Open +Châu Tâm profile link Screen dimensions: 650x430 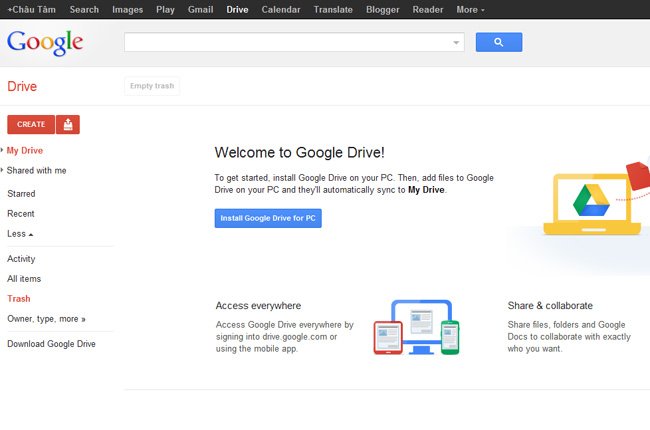32,10
